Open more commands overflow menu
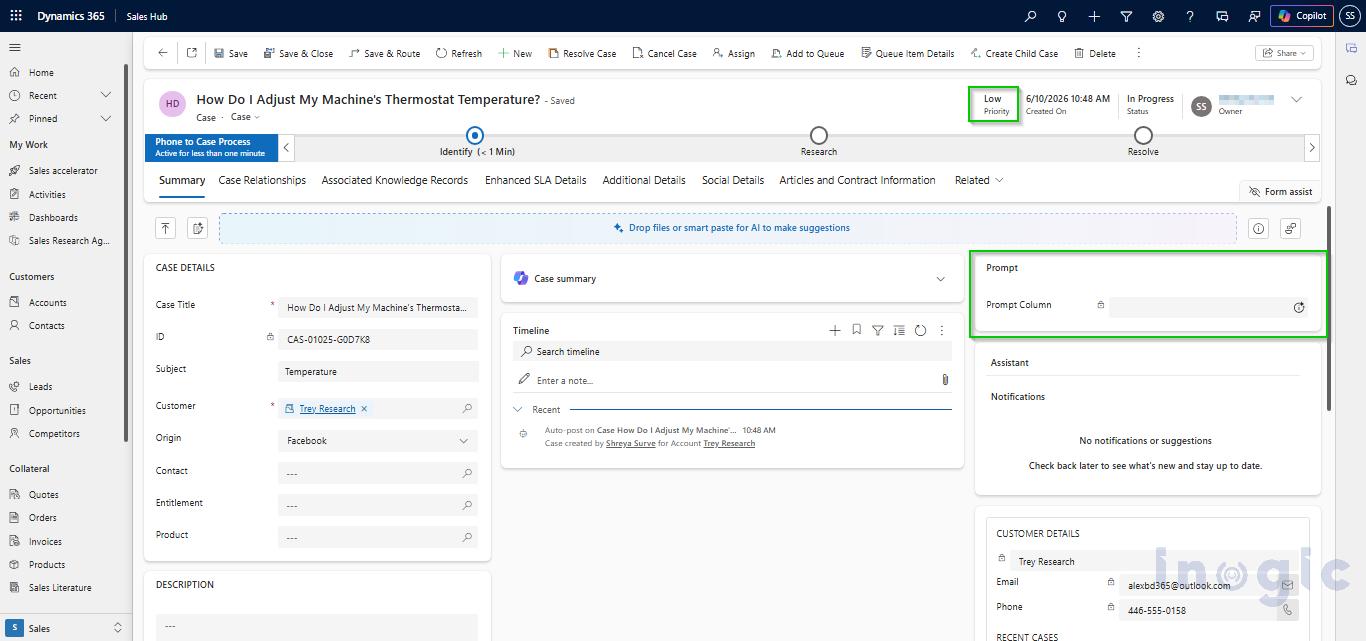The image size is (1366, 641). point(1138,53)
